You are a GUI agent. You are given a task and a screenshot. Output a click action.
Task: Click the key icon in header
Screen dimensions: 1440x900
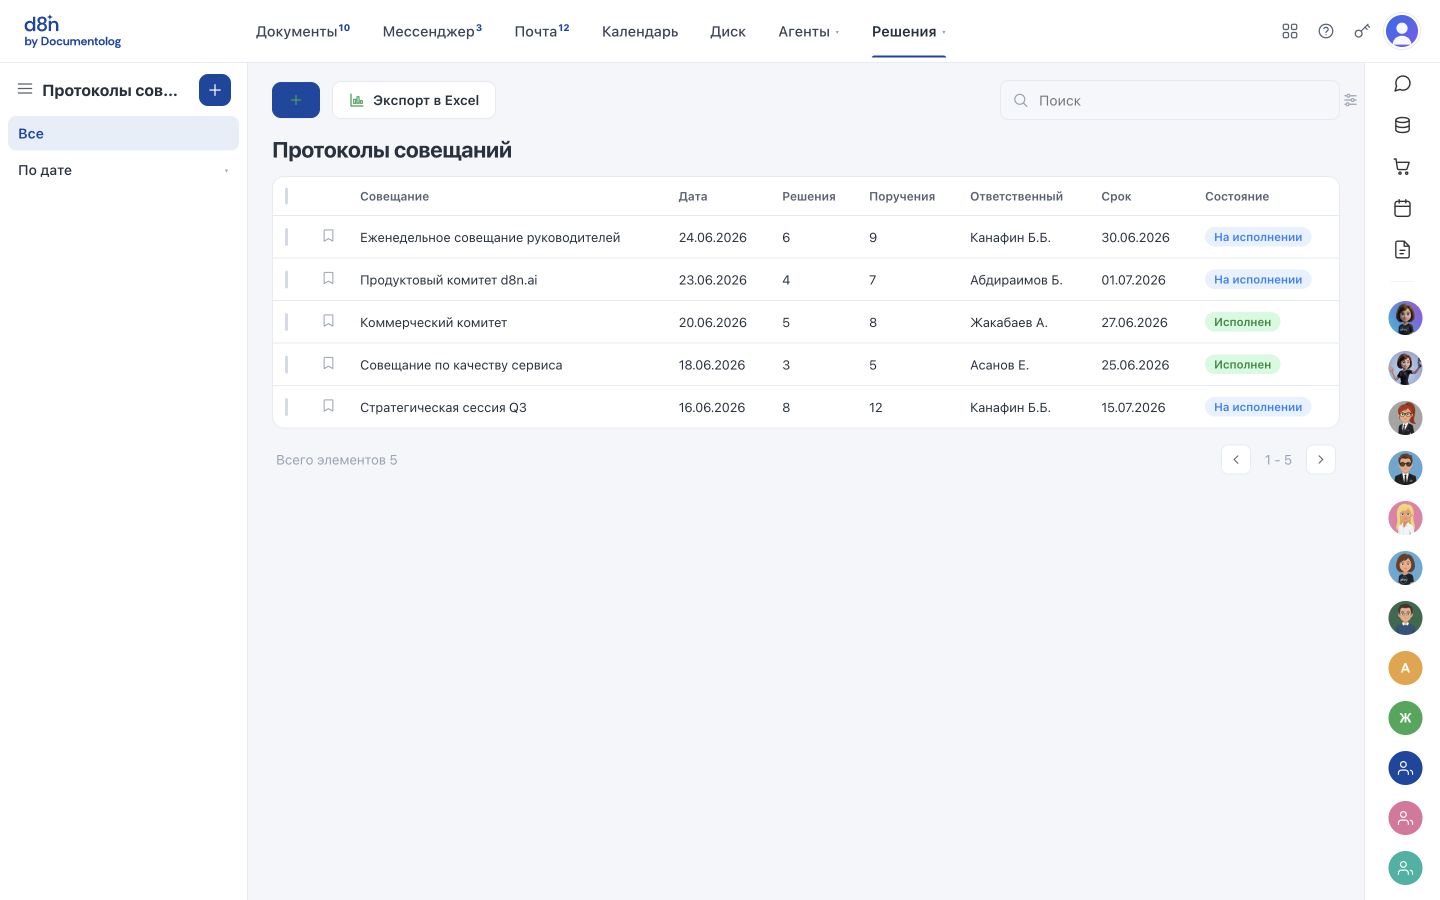coord(1362,31)
